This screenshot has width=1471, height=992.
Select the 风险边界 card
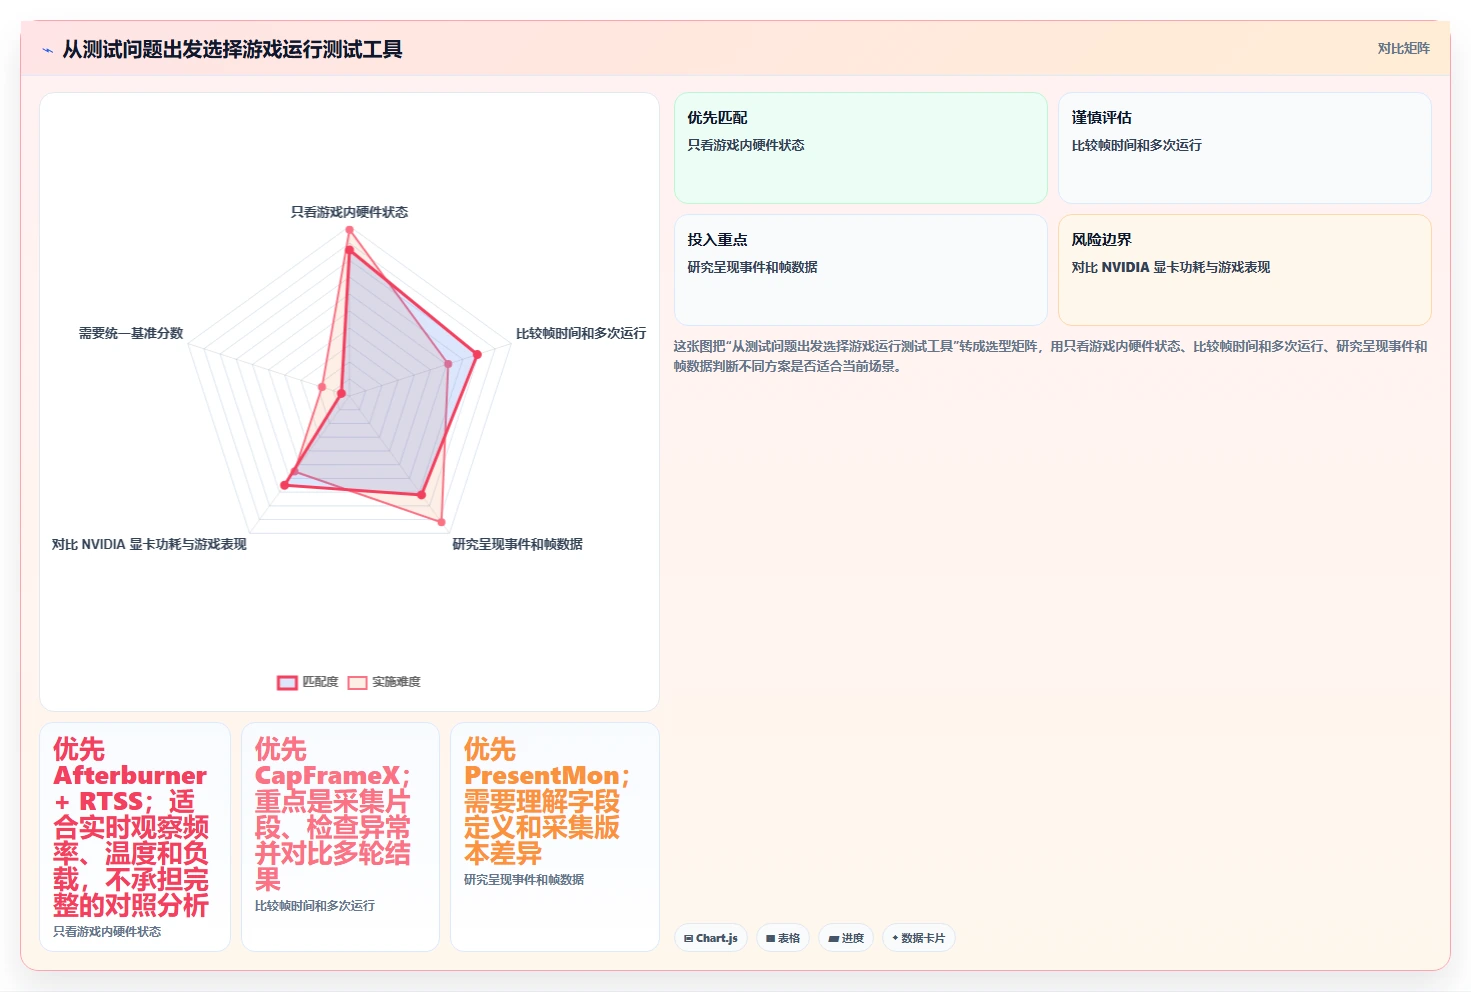1245,270
